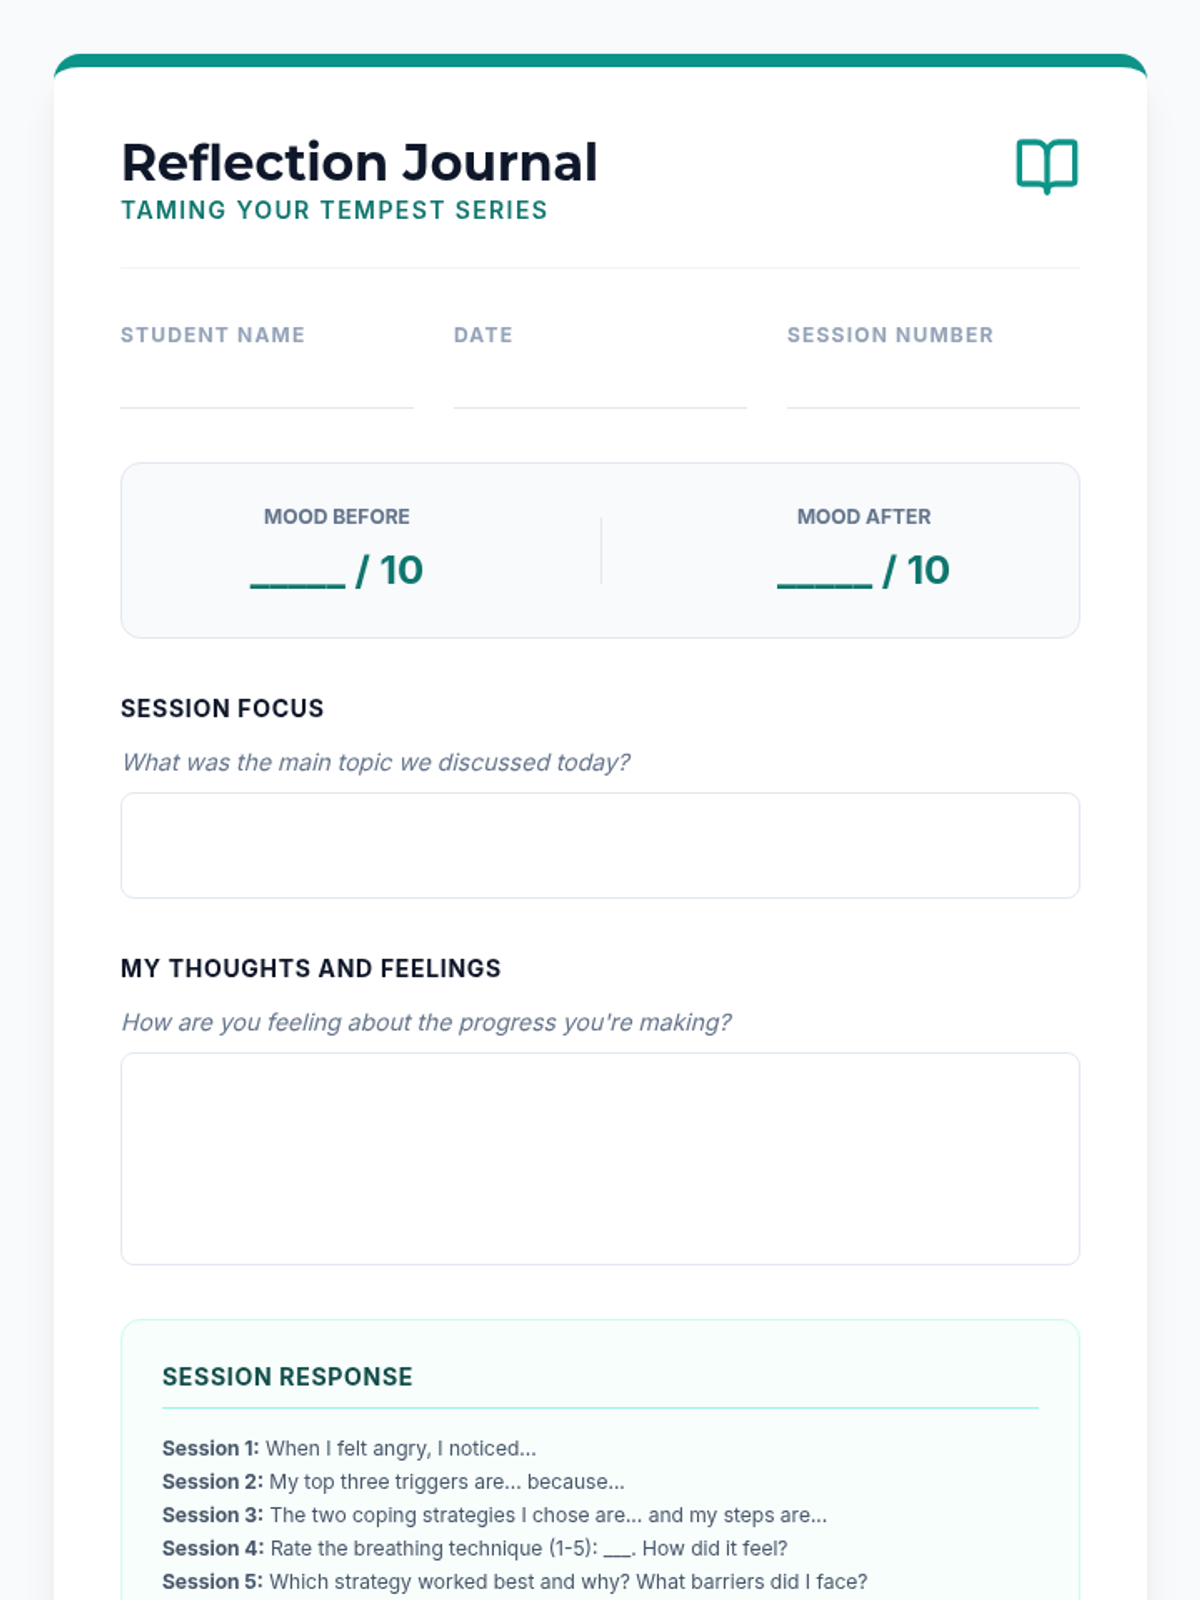Viewport: 1200px width, 1600px height.
Task: Click the Mood After label
Action: click(x=863, y=517)
